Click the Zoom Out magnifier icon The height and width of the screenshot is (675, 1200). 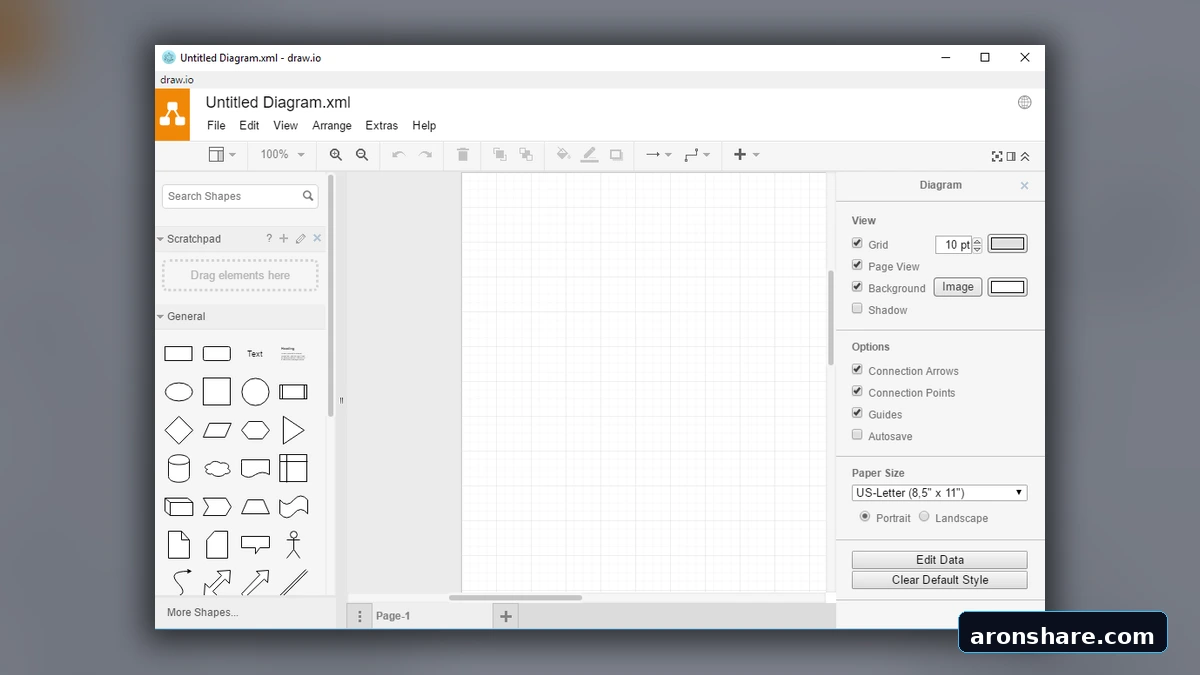(362, 155)
